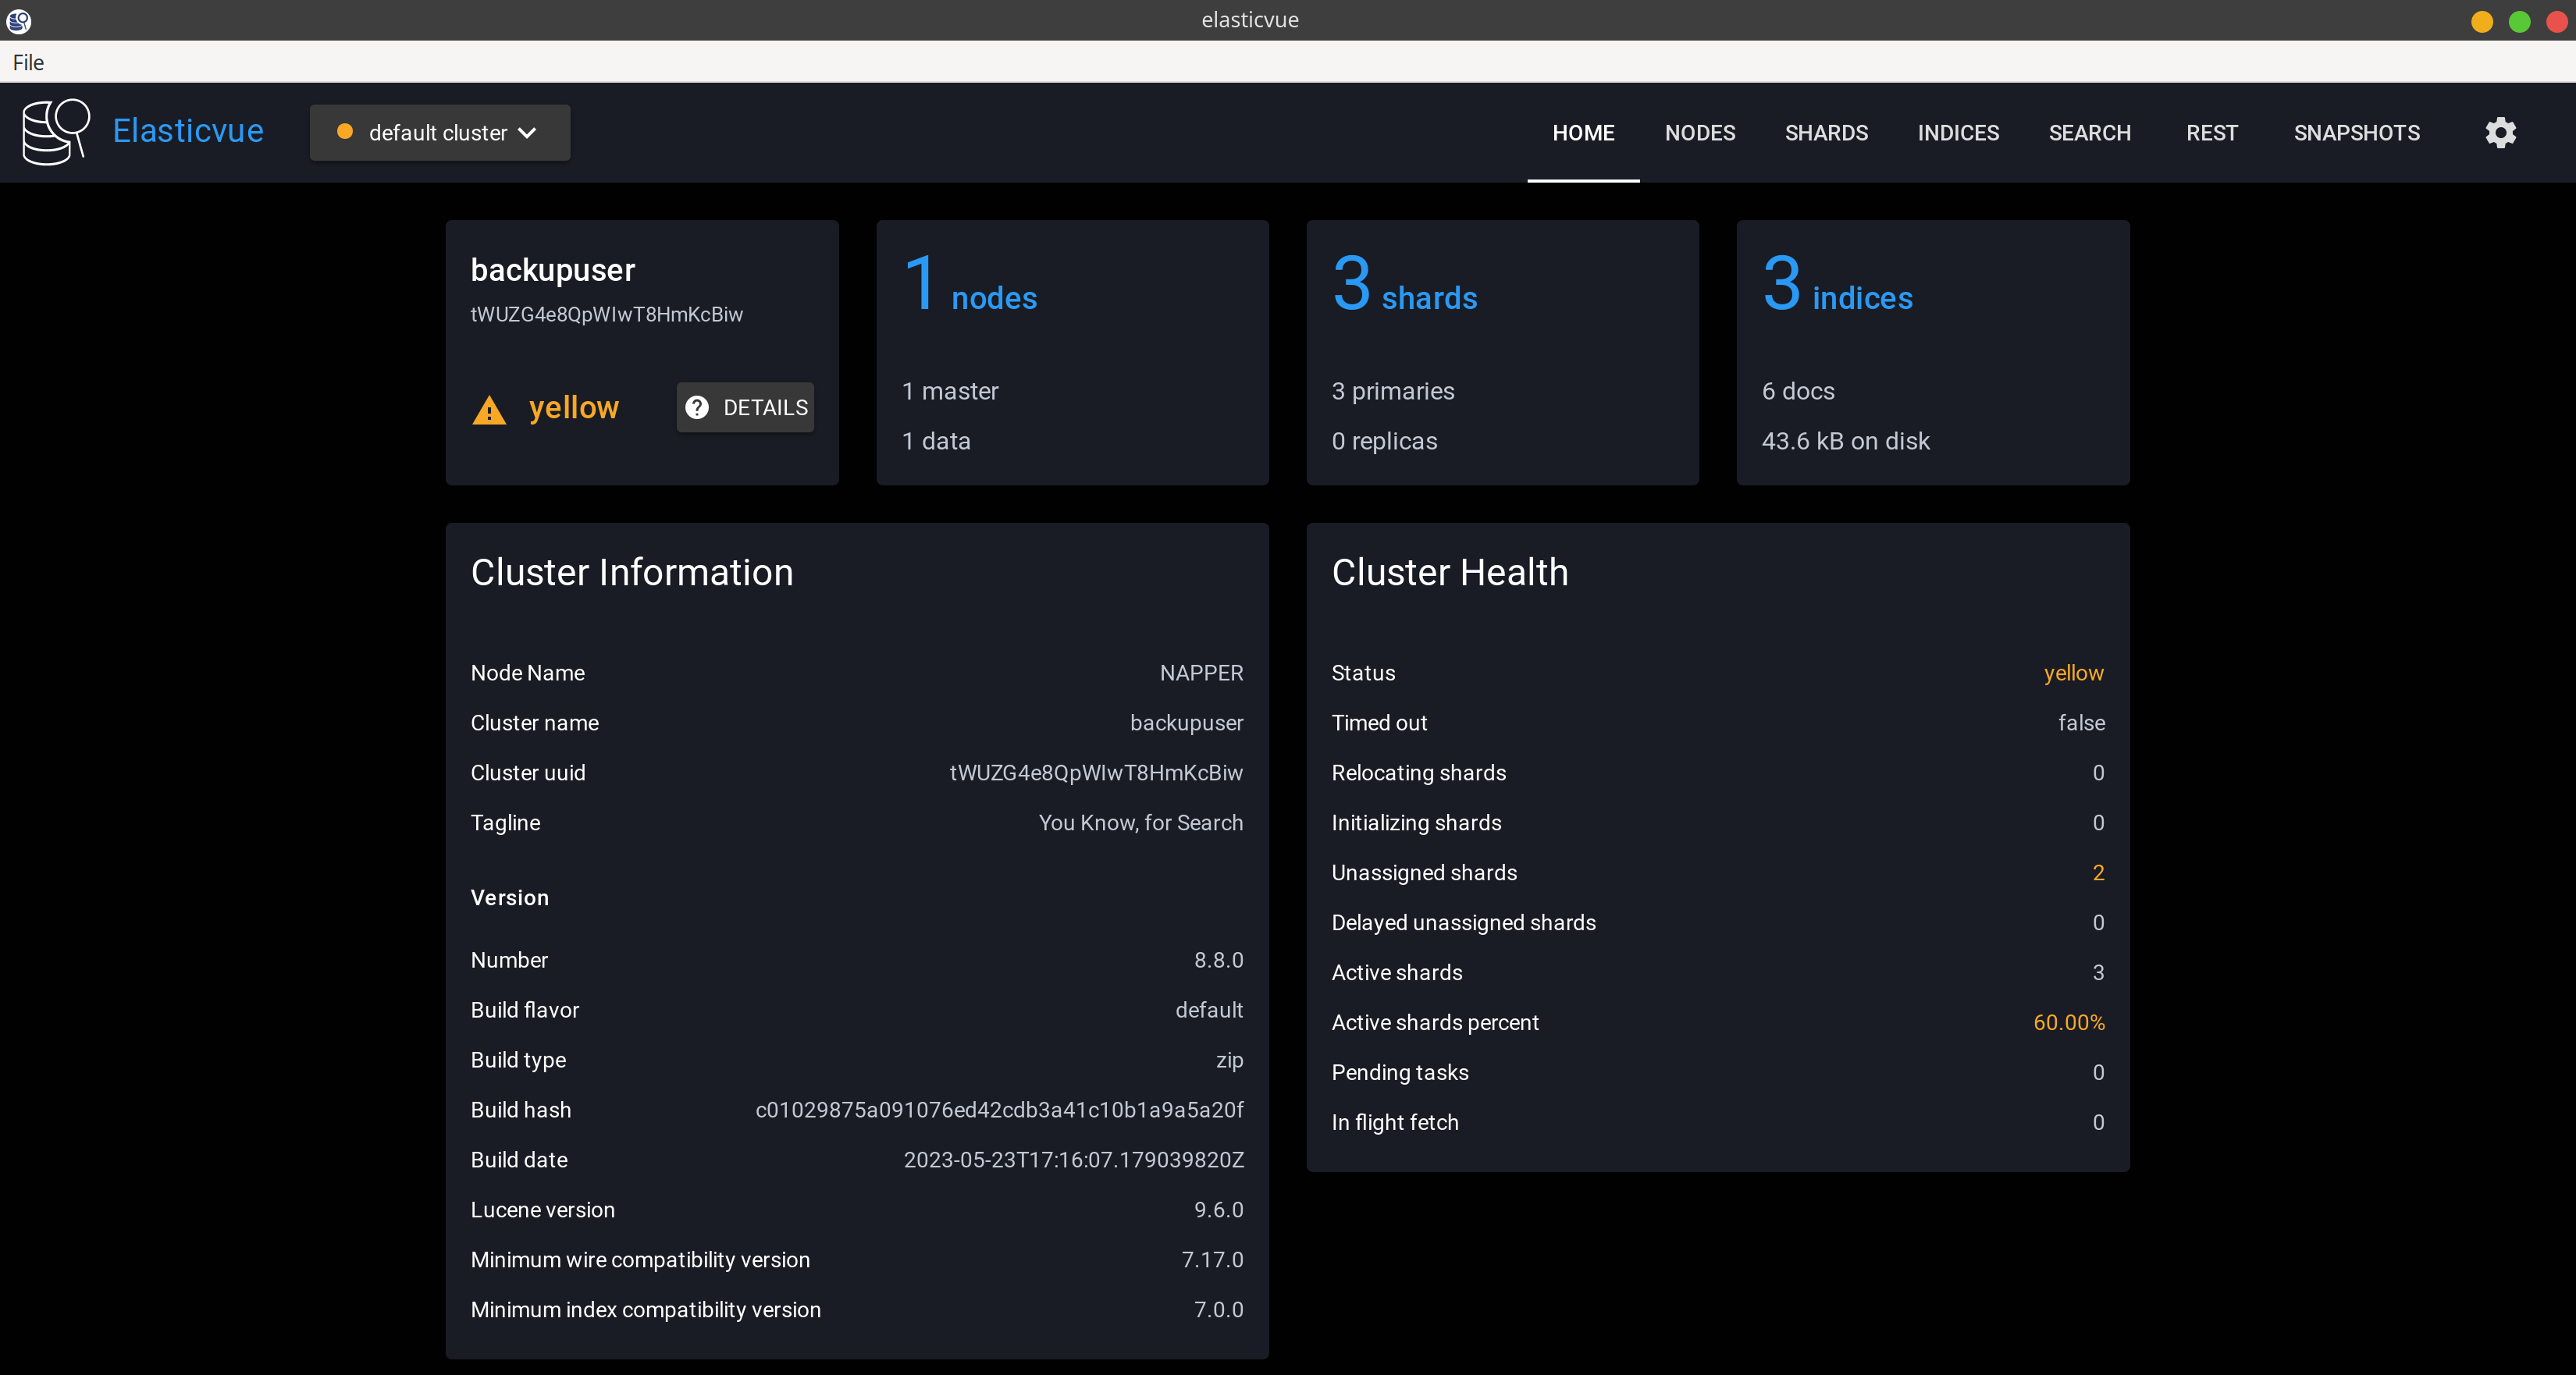Open the '1 nodes' card link
Image resolution: width=2576 pixels, height=1375 pixels.
coord(970,284)
